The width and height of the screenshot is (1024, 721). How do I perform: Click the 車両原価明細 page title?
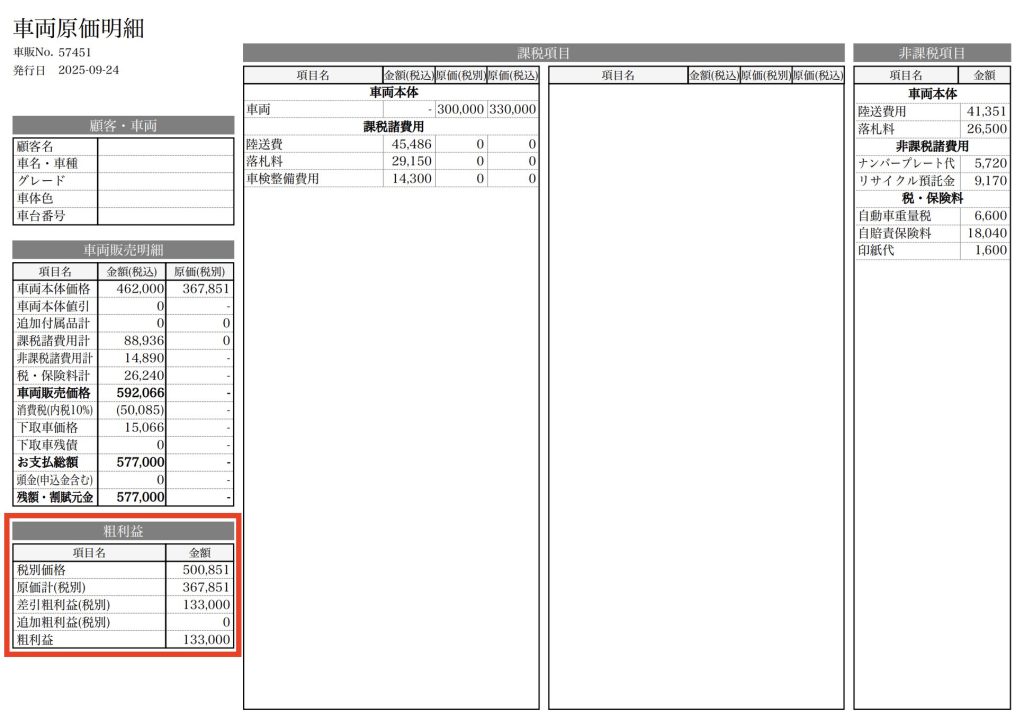pyautogui.click(x=78, y=28)
